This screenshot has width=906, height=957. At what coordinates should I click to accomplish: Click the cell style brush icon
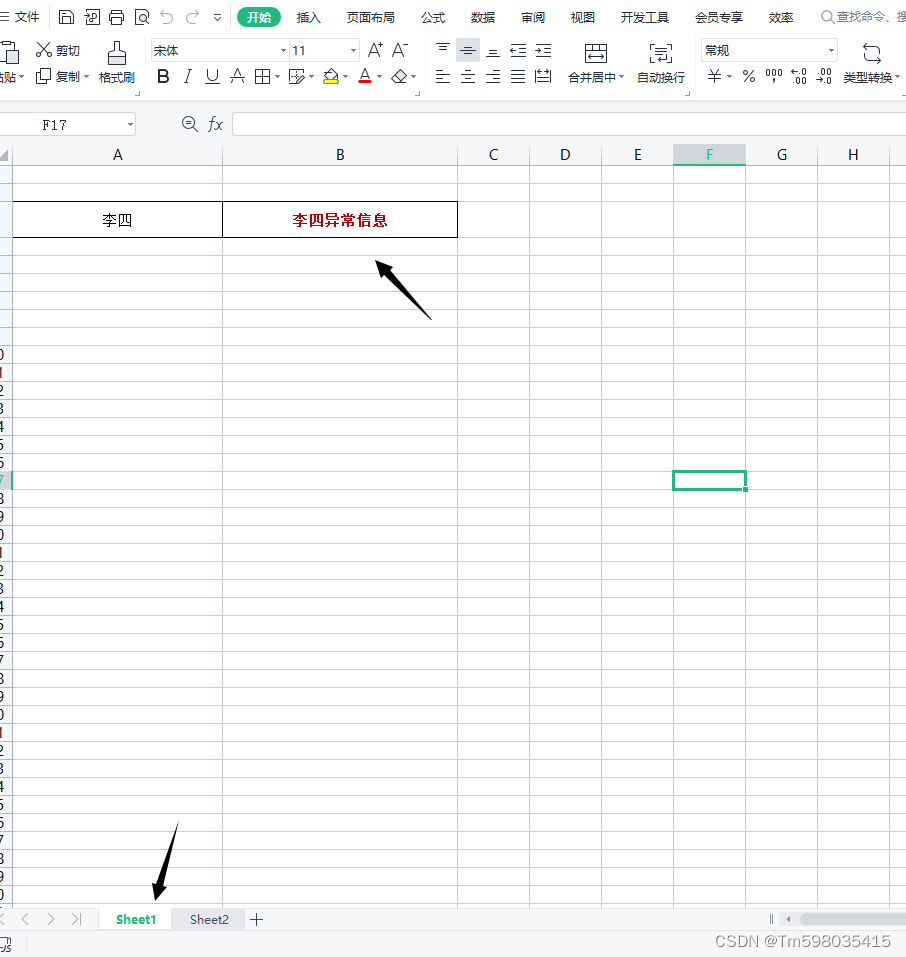pyautogui.click(x=297, y=76)
